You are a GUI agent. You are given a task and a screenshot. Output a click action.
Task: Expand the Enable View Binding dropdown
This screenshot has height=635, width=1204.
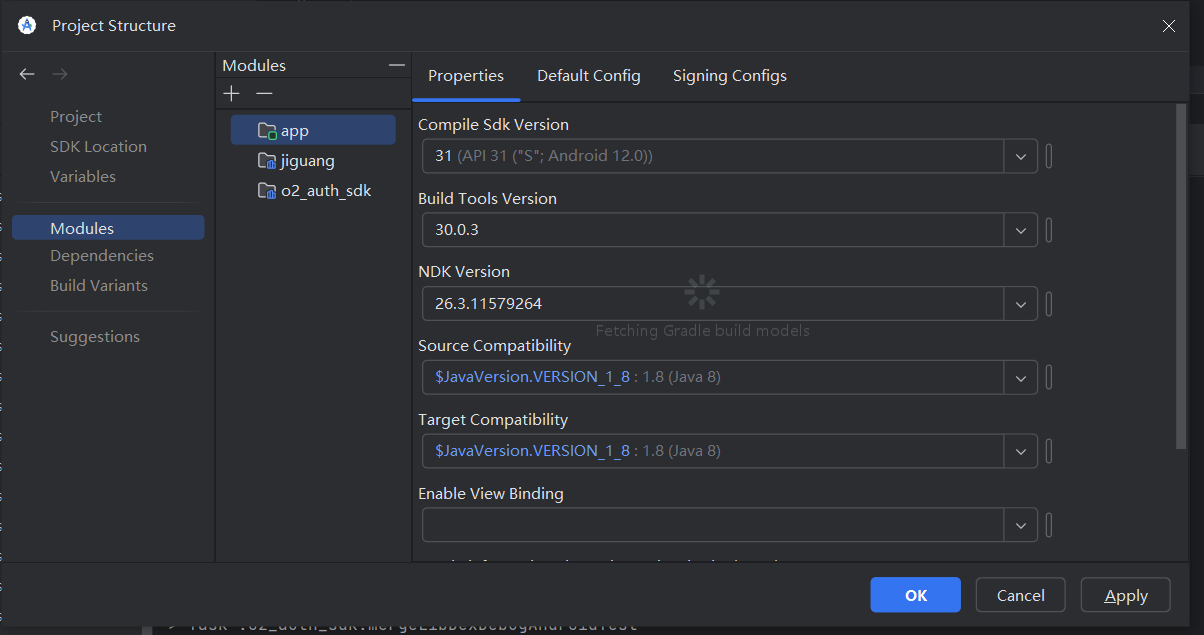click(1020, 525)
